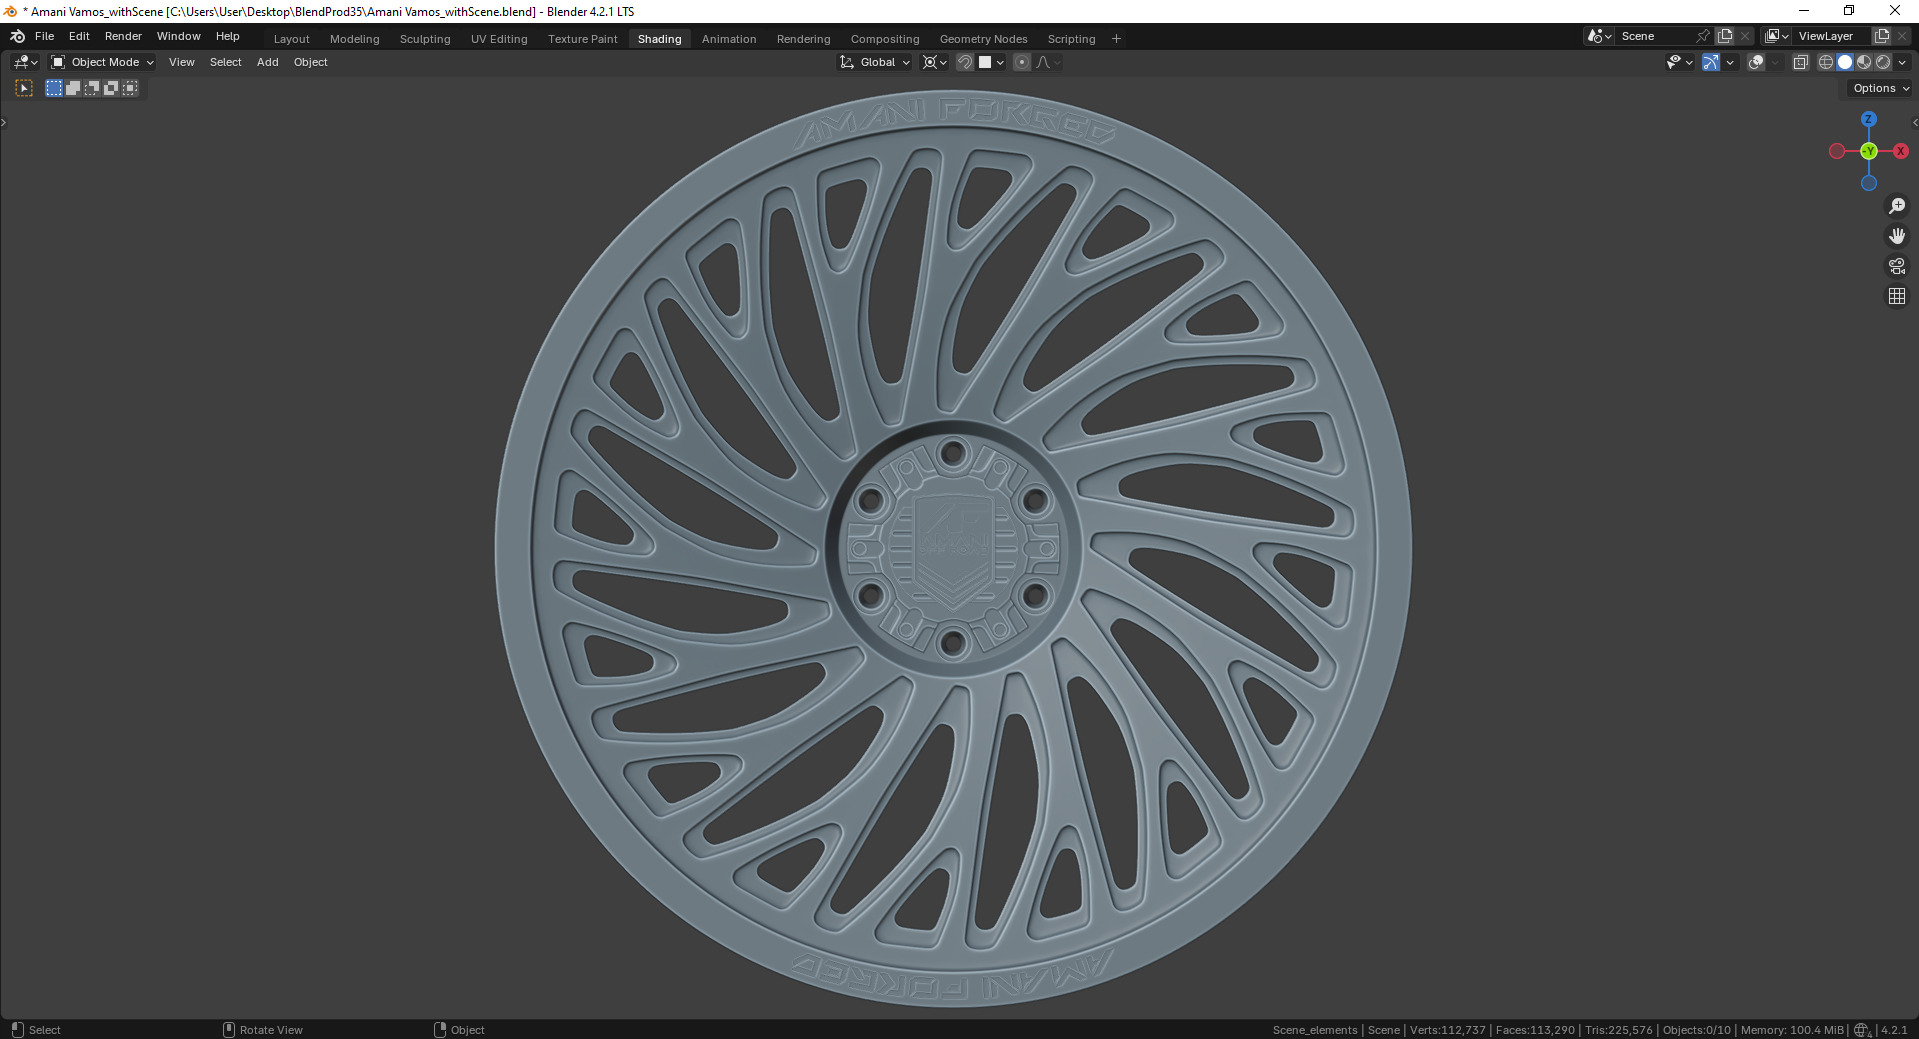1919x1039 pixels.
Task: Switch perspective/orthographic with the grid icon
Action: [x=1897, y=296]
